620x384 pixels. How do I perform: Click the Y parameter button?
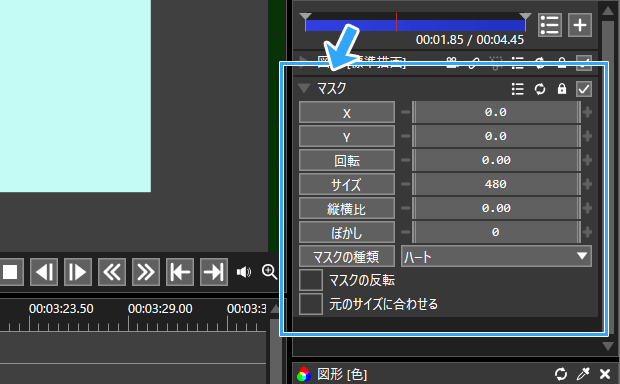(x=347, y=136)
